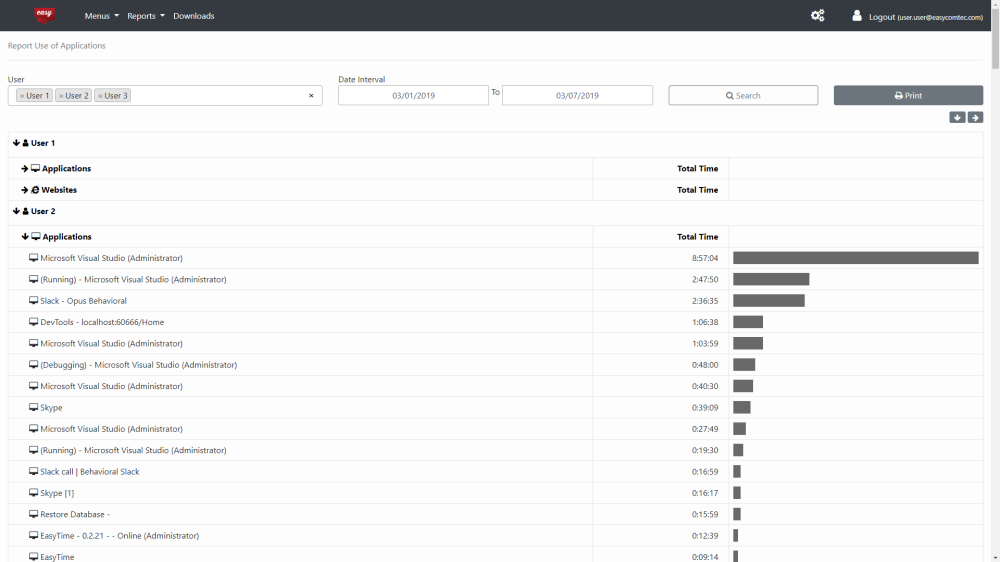
Task: Click the browser icon next to Websites
Action: click(35, 190)
